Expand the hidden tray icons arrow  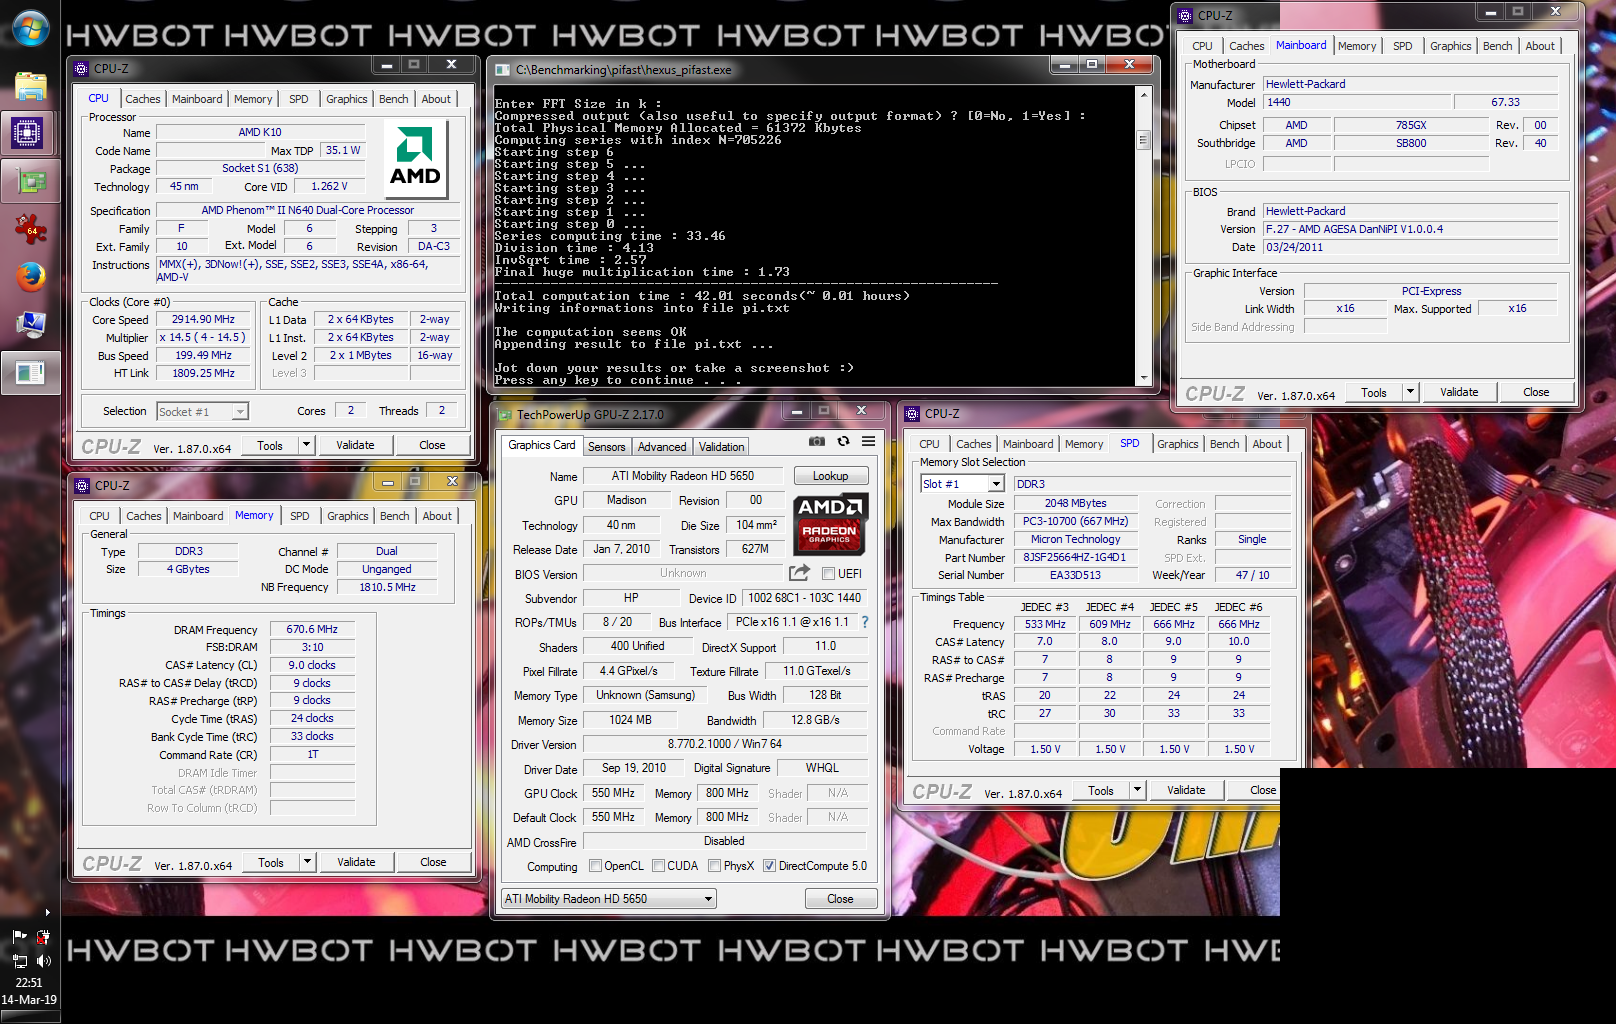[47, 912]
